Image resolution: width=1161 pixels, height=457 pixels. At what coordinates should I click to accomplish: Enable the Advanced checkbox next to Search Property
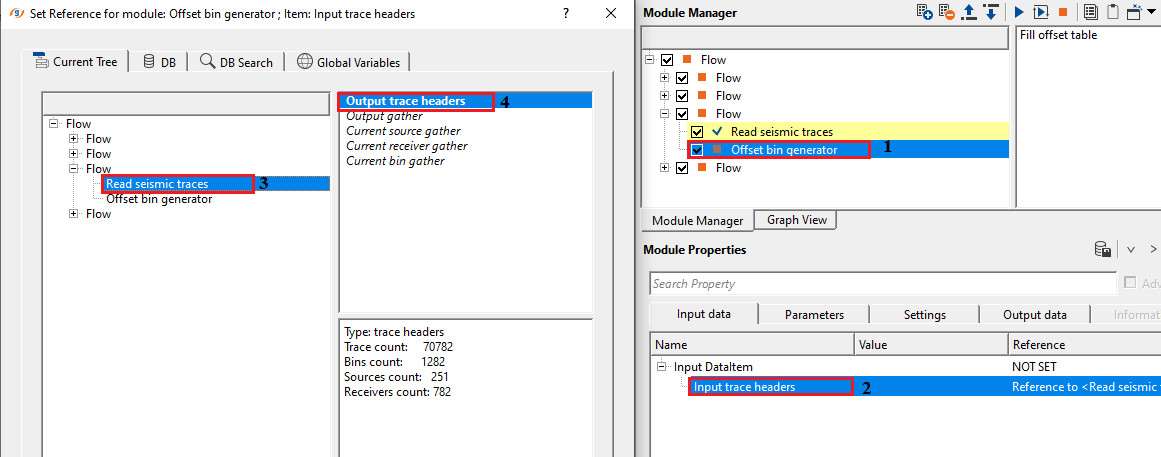coord(1130,282)
